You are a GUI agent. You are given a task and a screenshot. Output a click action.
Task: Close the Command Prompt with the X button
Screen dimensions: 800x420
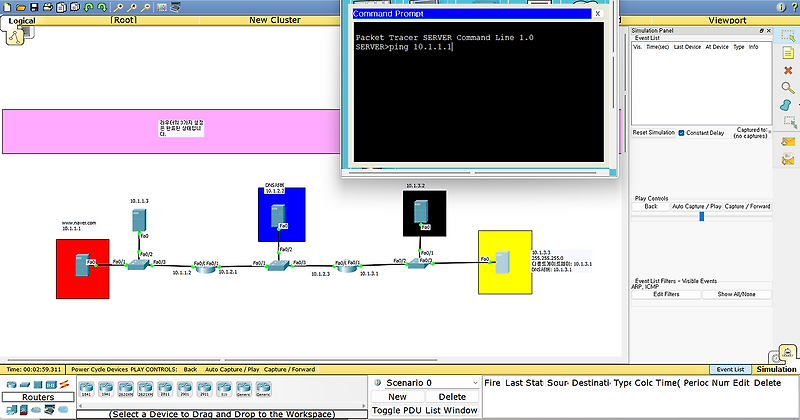click(597, 14)
